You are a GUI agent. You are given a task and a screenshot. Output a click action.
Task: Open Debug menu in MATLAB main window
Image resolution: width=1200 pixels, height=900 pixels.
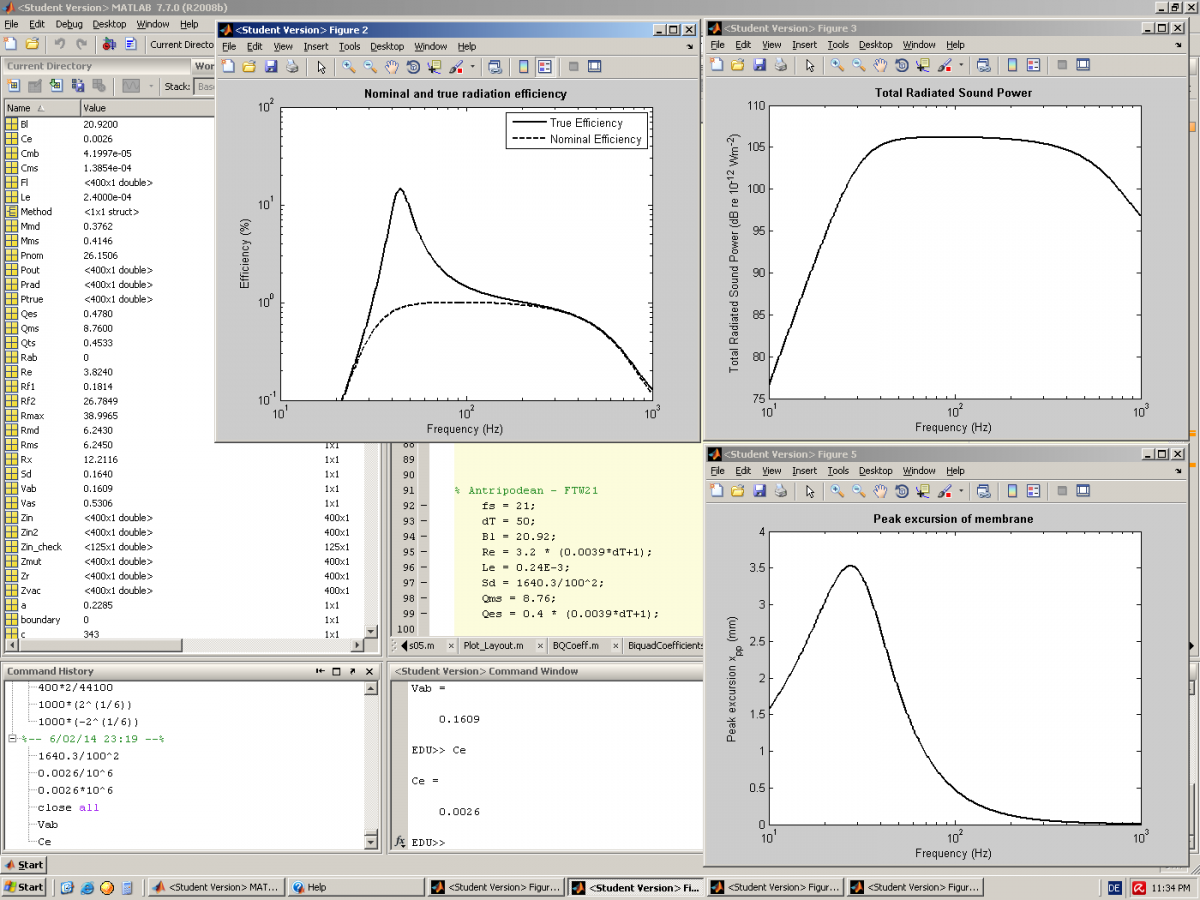(70, 24)
